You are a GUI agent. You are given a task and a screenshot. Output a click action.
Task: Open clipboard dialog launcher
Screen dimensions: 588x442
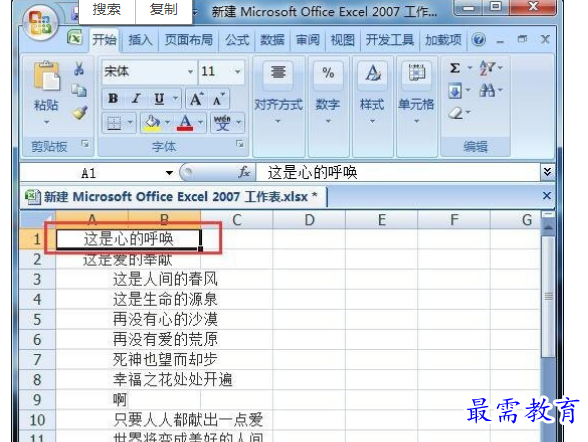click(86, 144)
